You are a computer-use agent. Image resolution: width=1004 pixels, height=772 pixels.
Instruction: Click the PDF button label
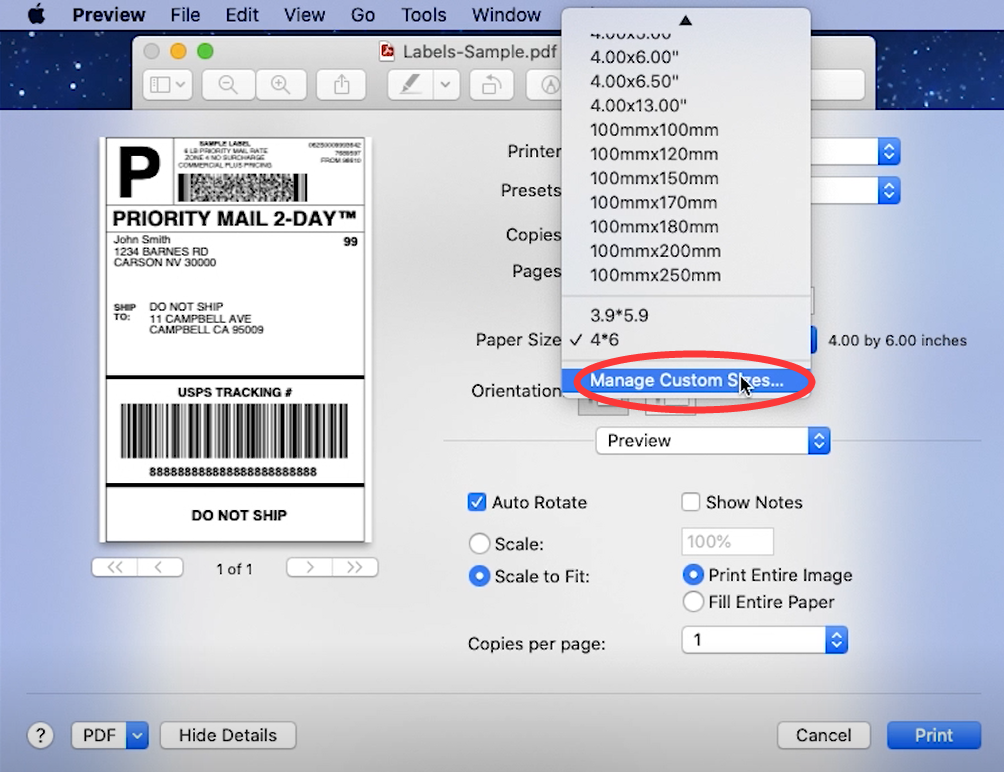point(99,736)
